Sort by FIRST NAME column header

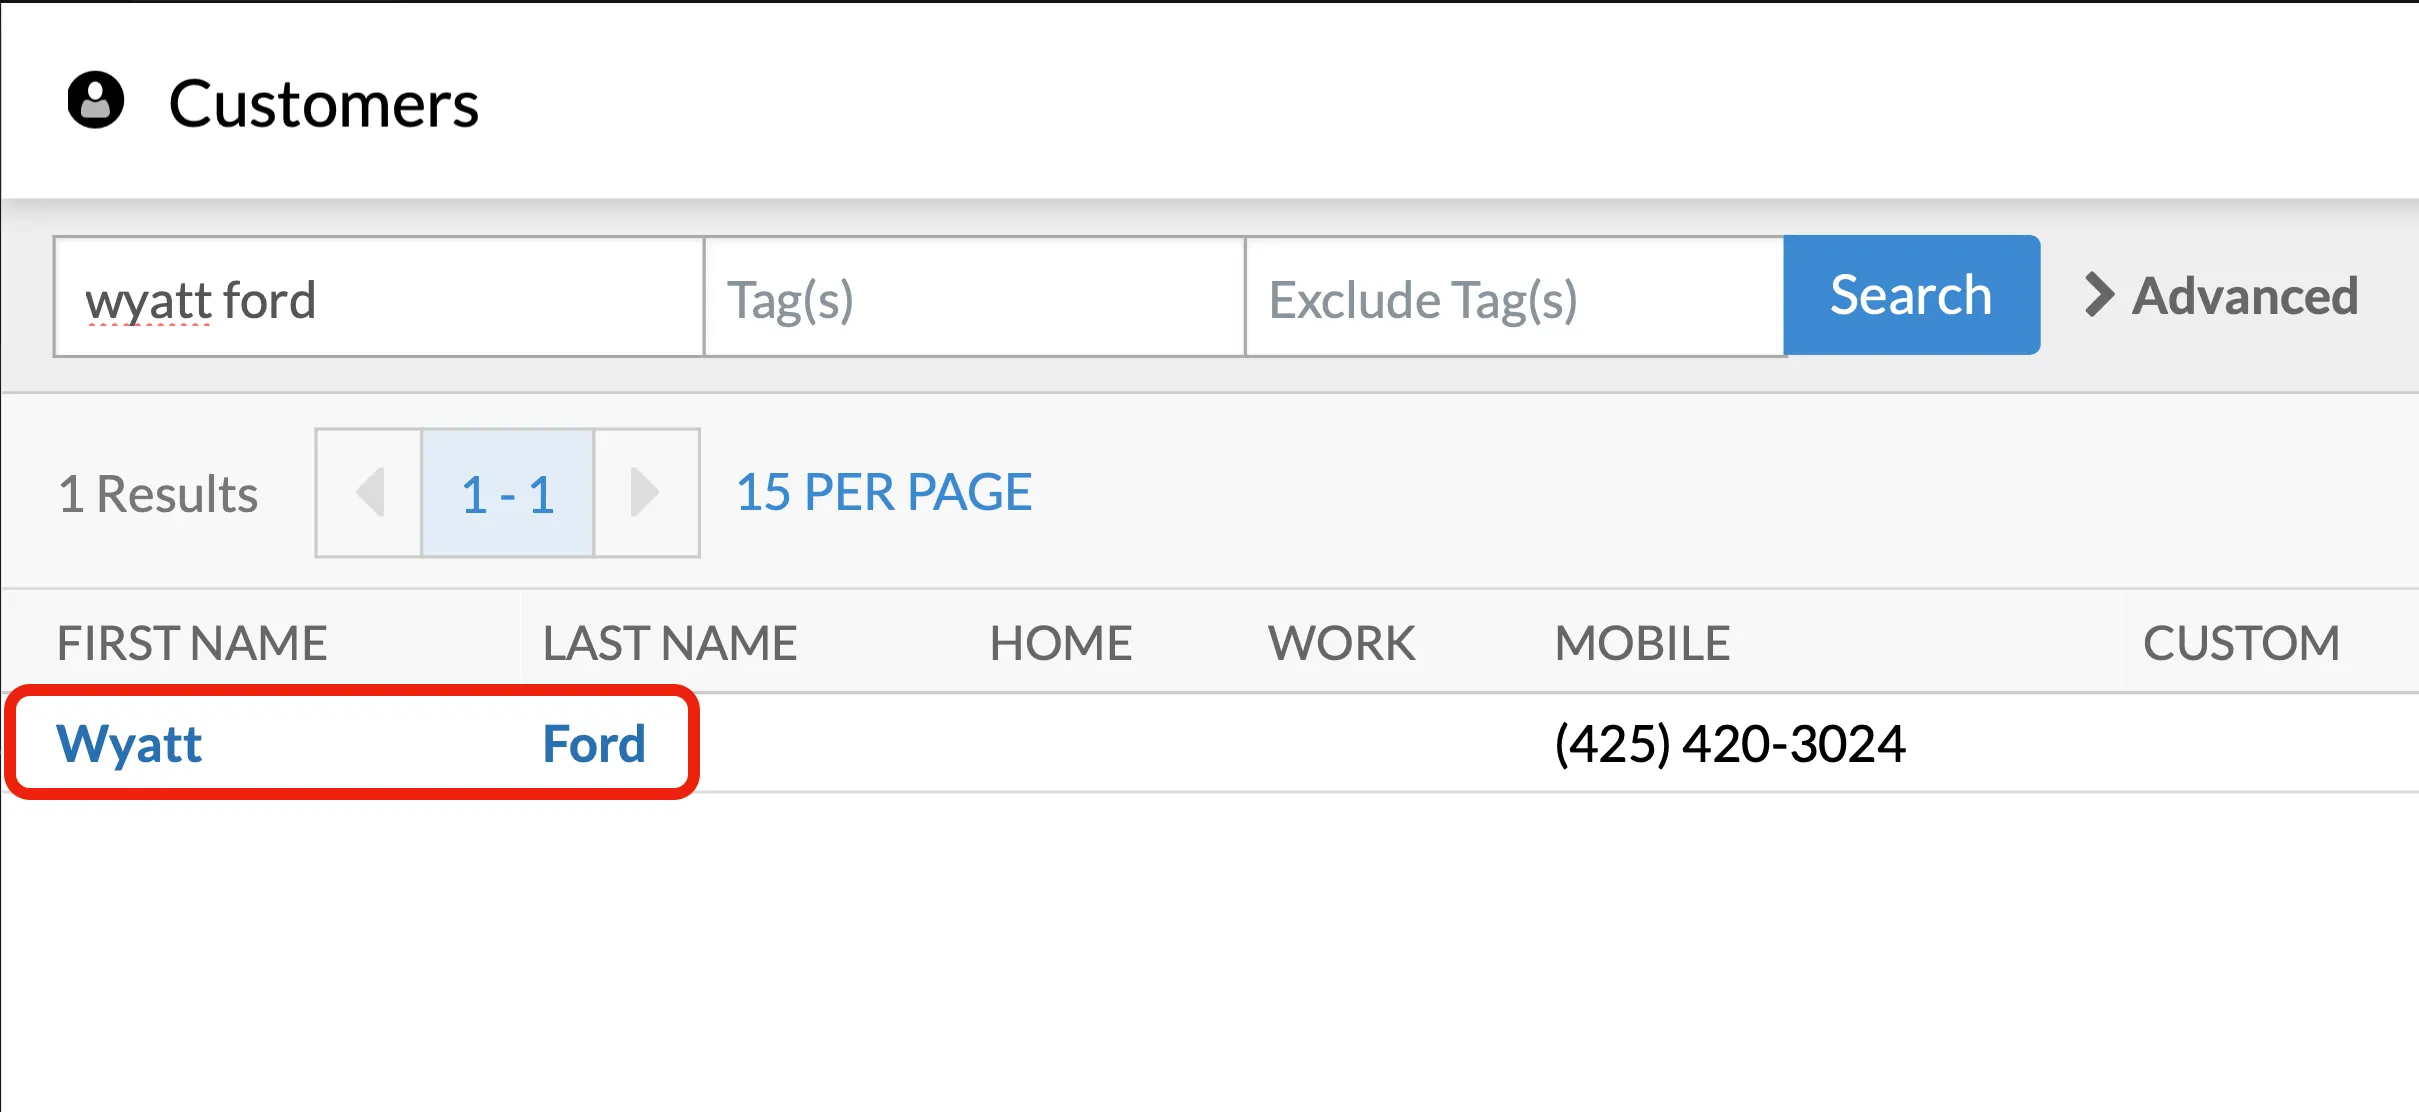click(x=192, y=643)
